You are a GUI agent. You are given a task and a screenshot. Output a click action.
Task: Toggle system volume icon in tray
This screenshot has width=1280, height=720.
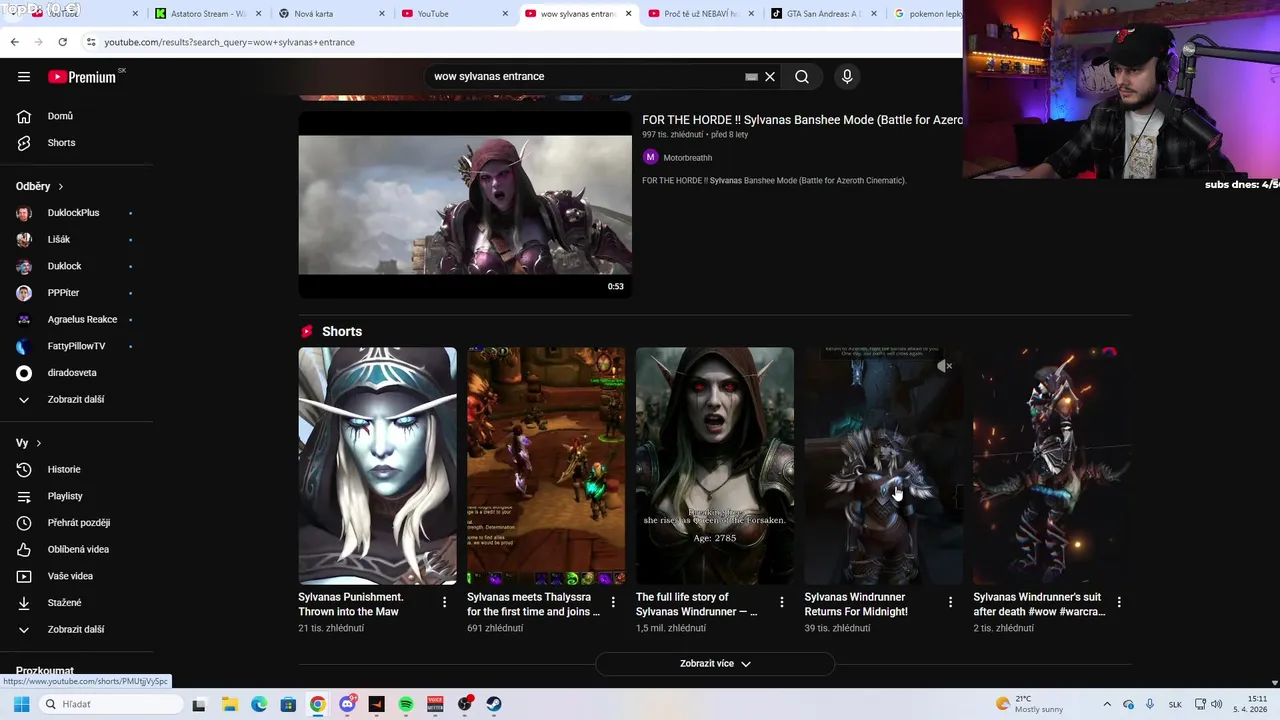pos(1217,704)
